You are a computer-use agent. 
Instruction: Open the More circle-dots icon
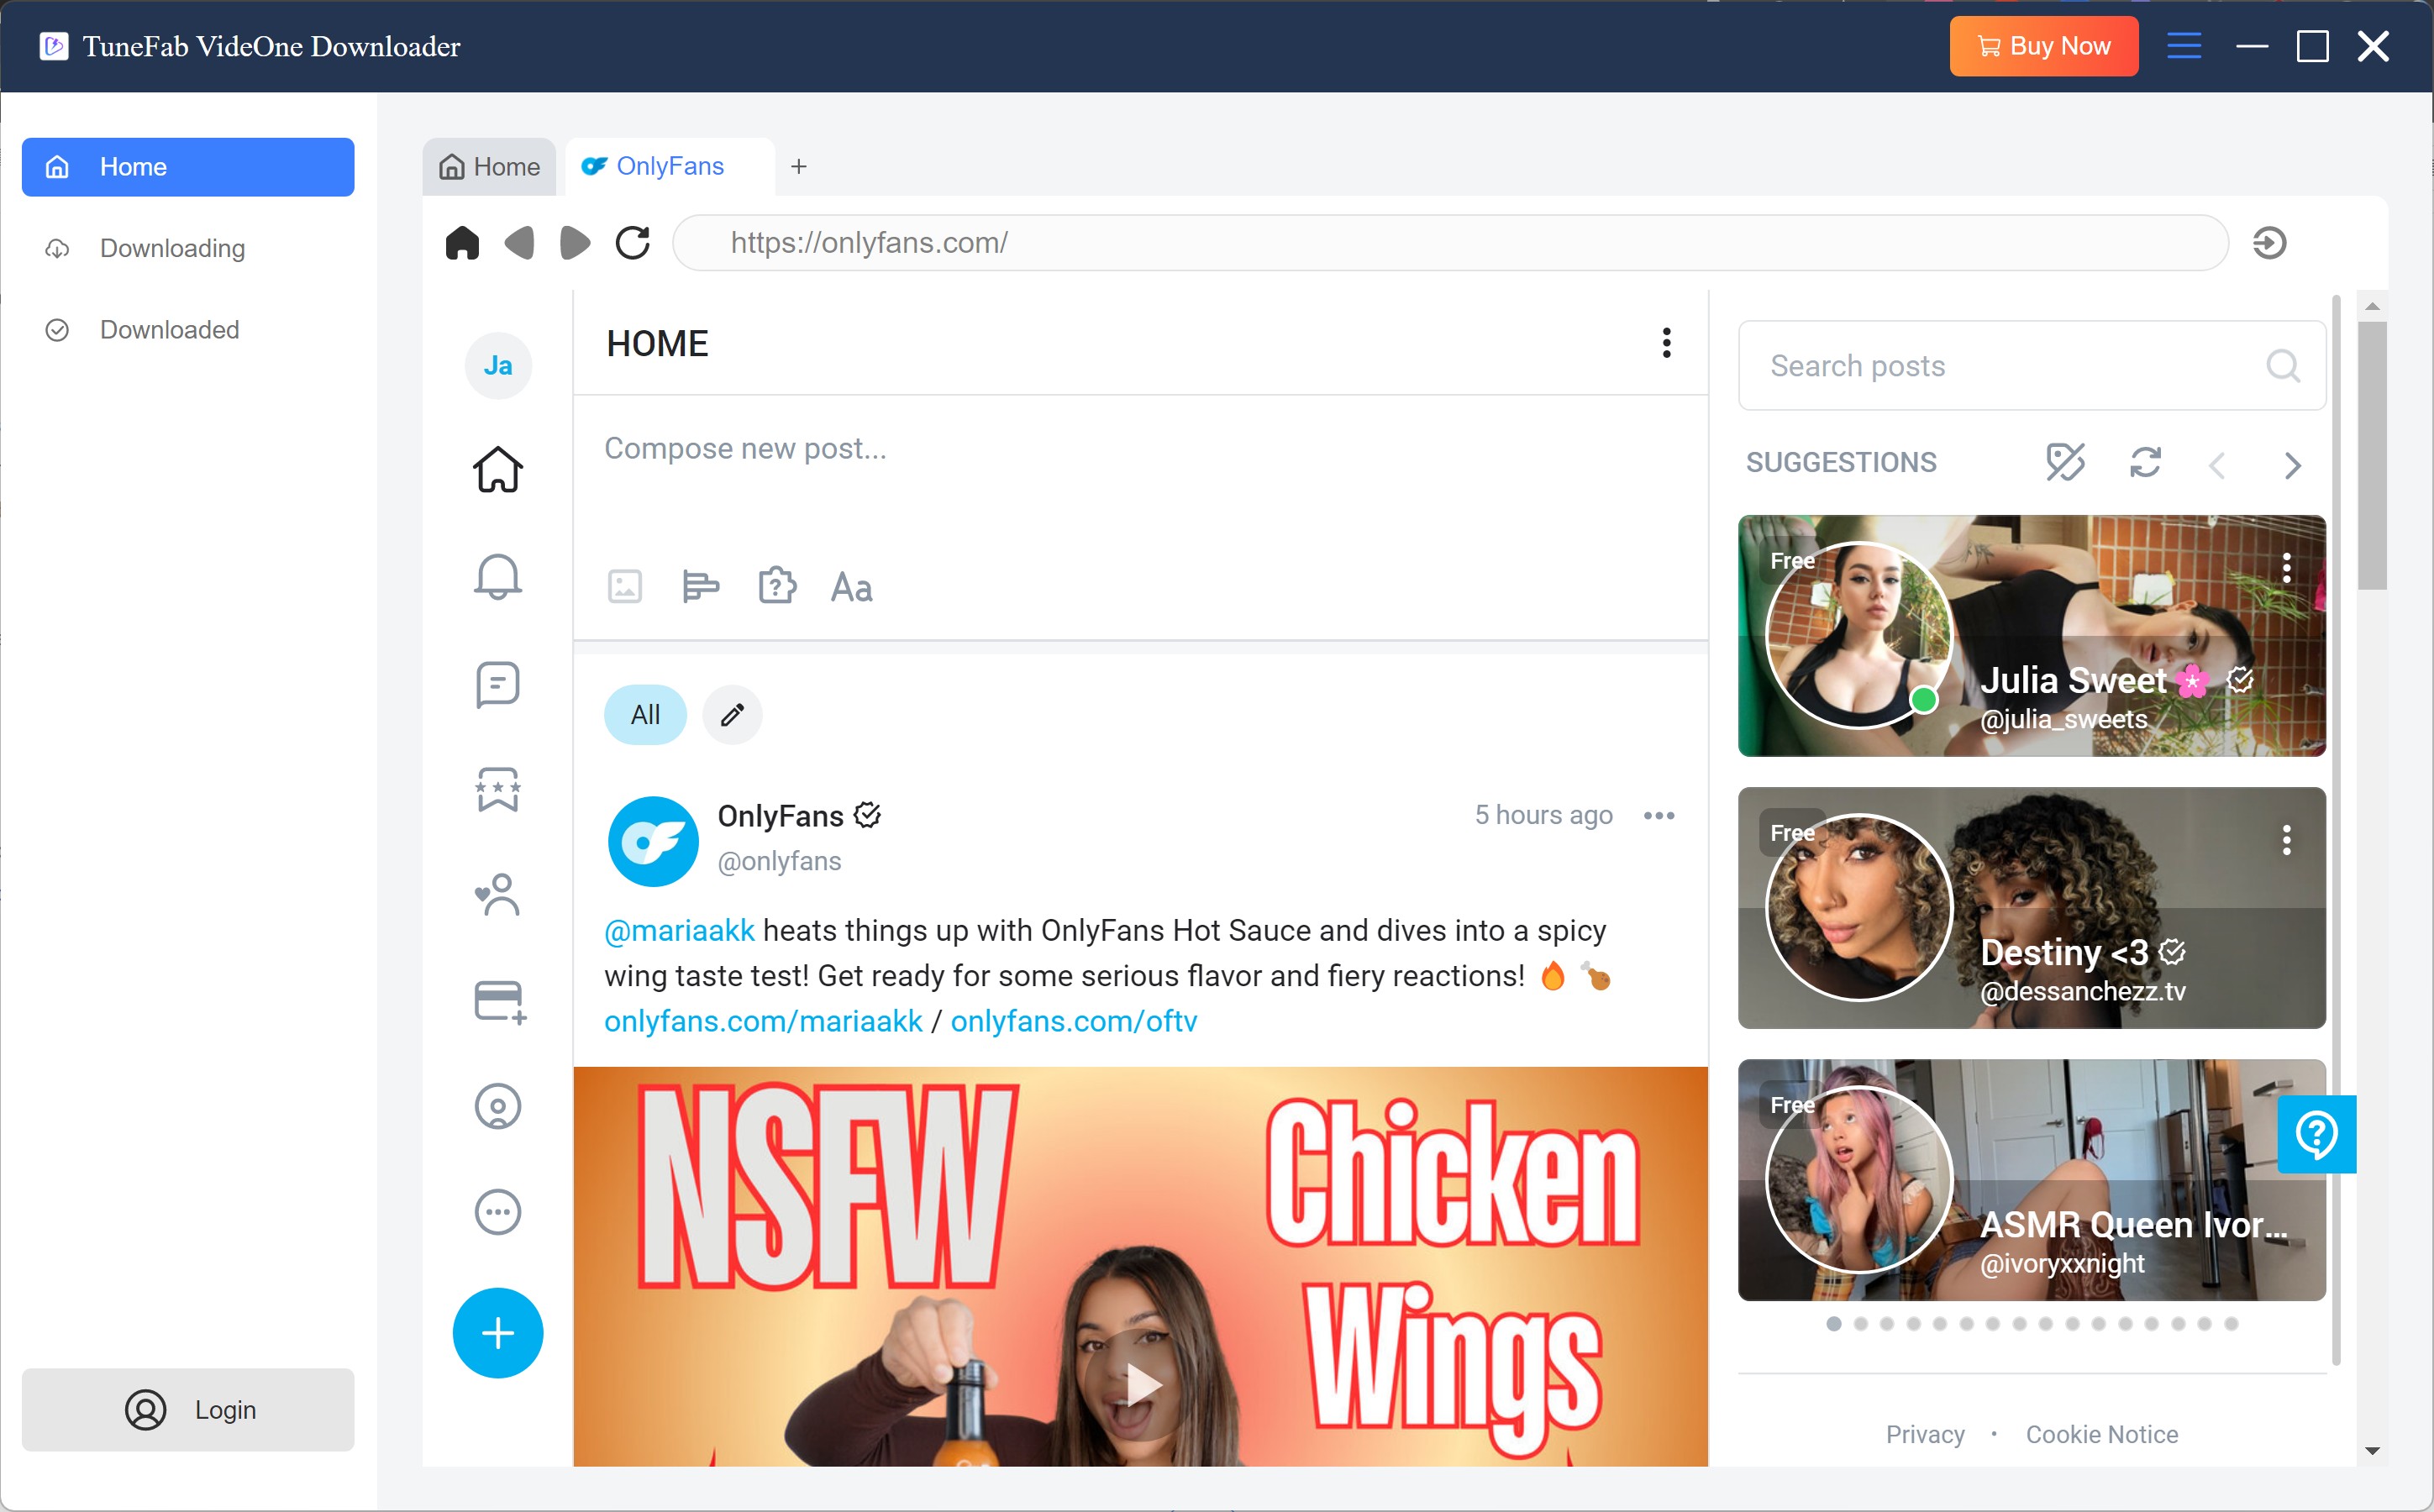(498, 1212)
